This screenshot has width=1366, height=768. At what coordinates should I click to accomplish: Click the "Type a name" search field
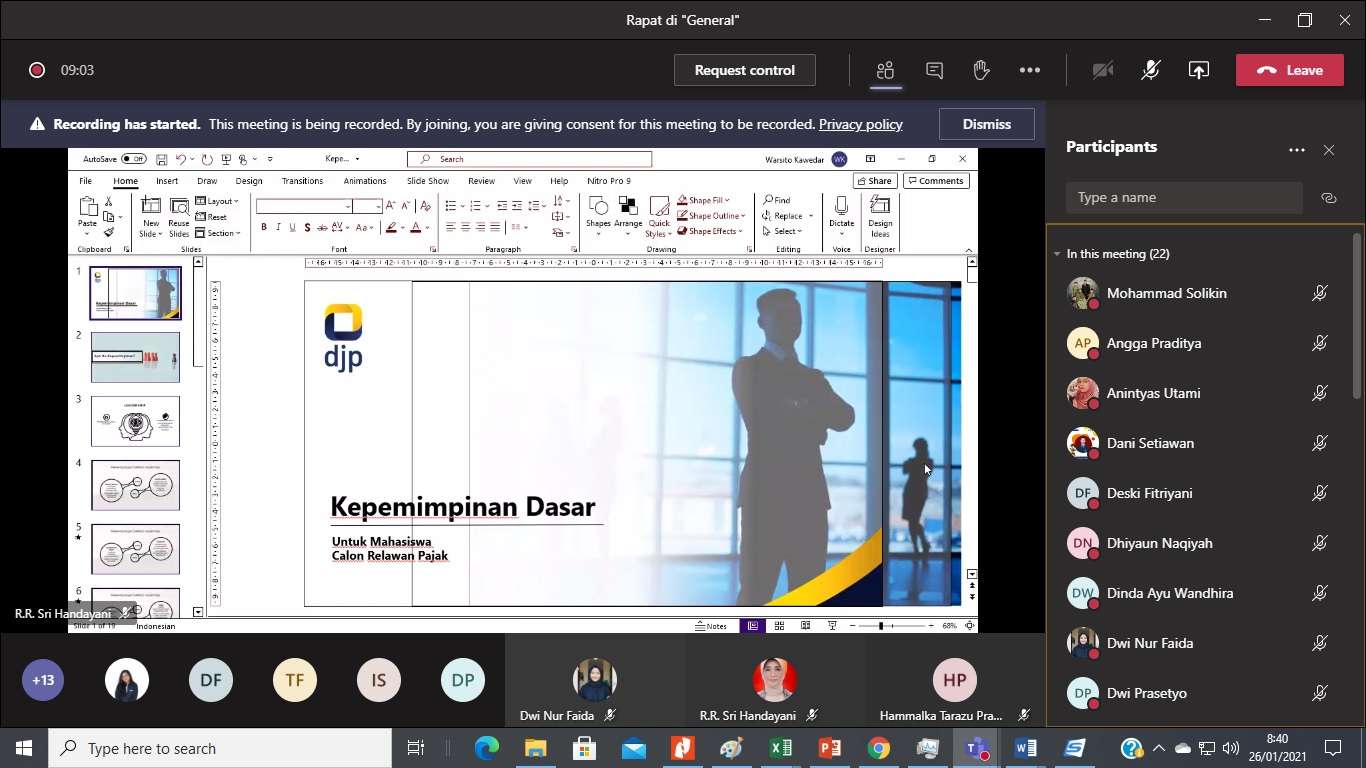pyautogui.click(x=1184, y=198)
